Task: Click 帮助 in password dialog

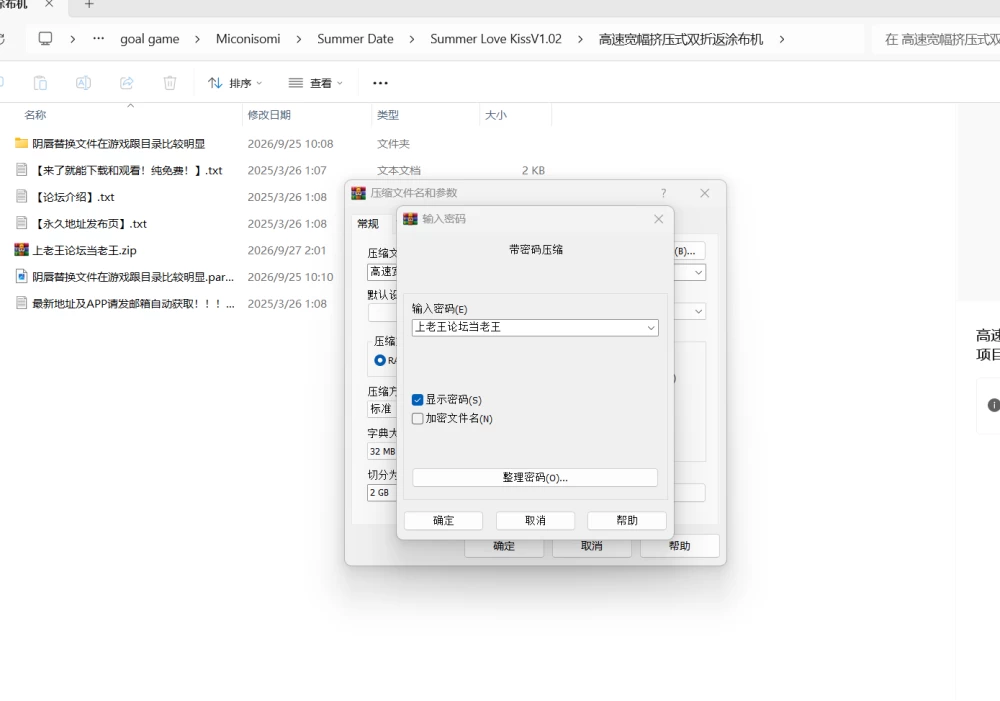Action: pos(627,520)
